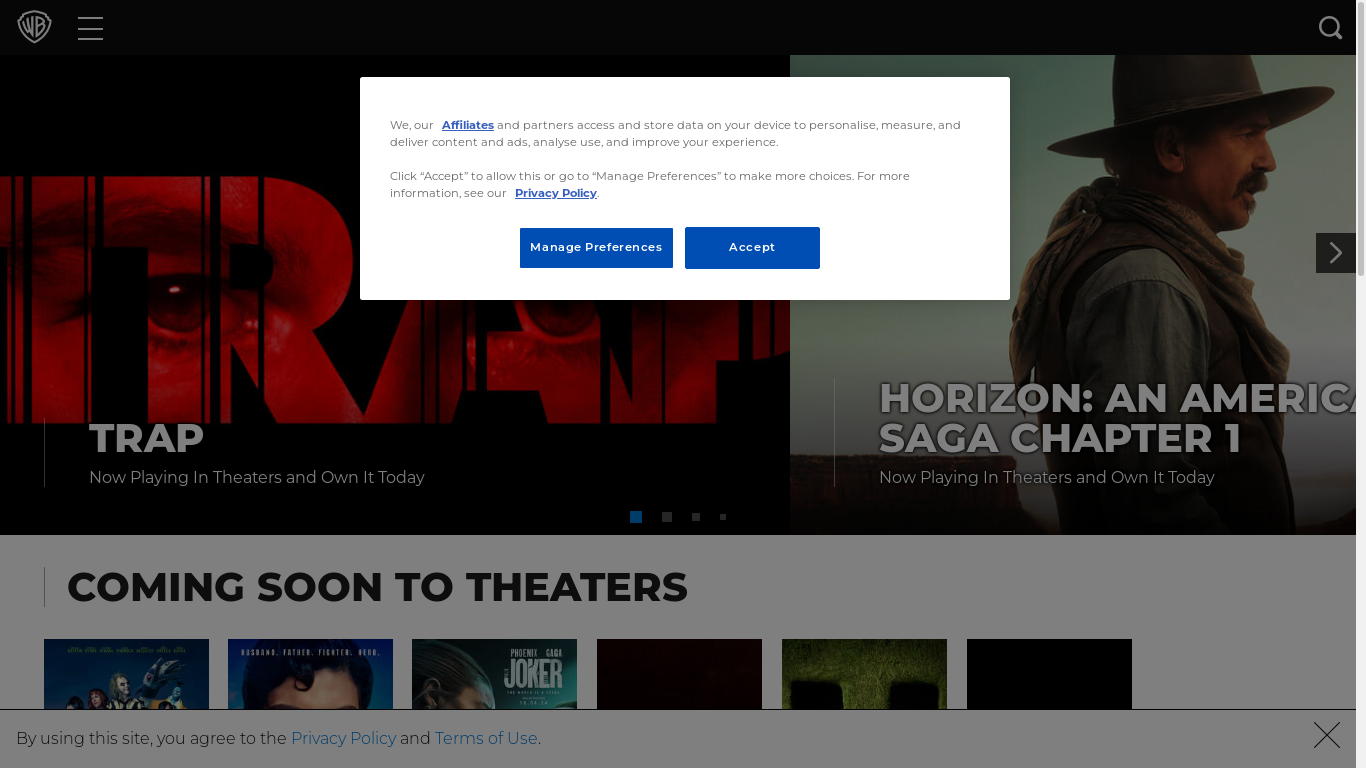Click the Horizon: An American Saga title

tap(1117, 418)
